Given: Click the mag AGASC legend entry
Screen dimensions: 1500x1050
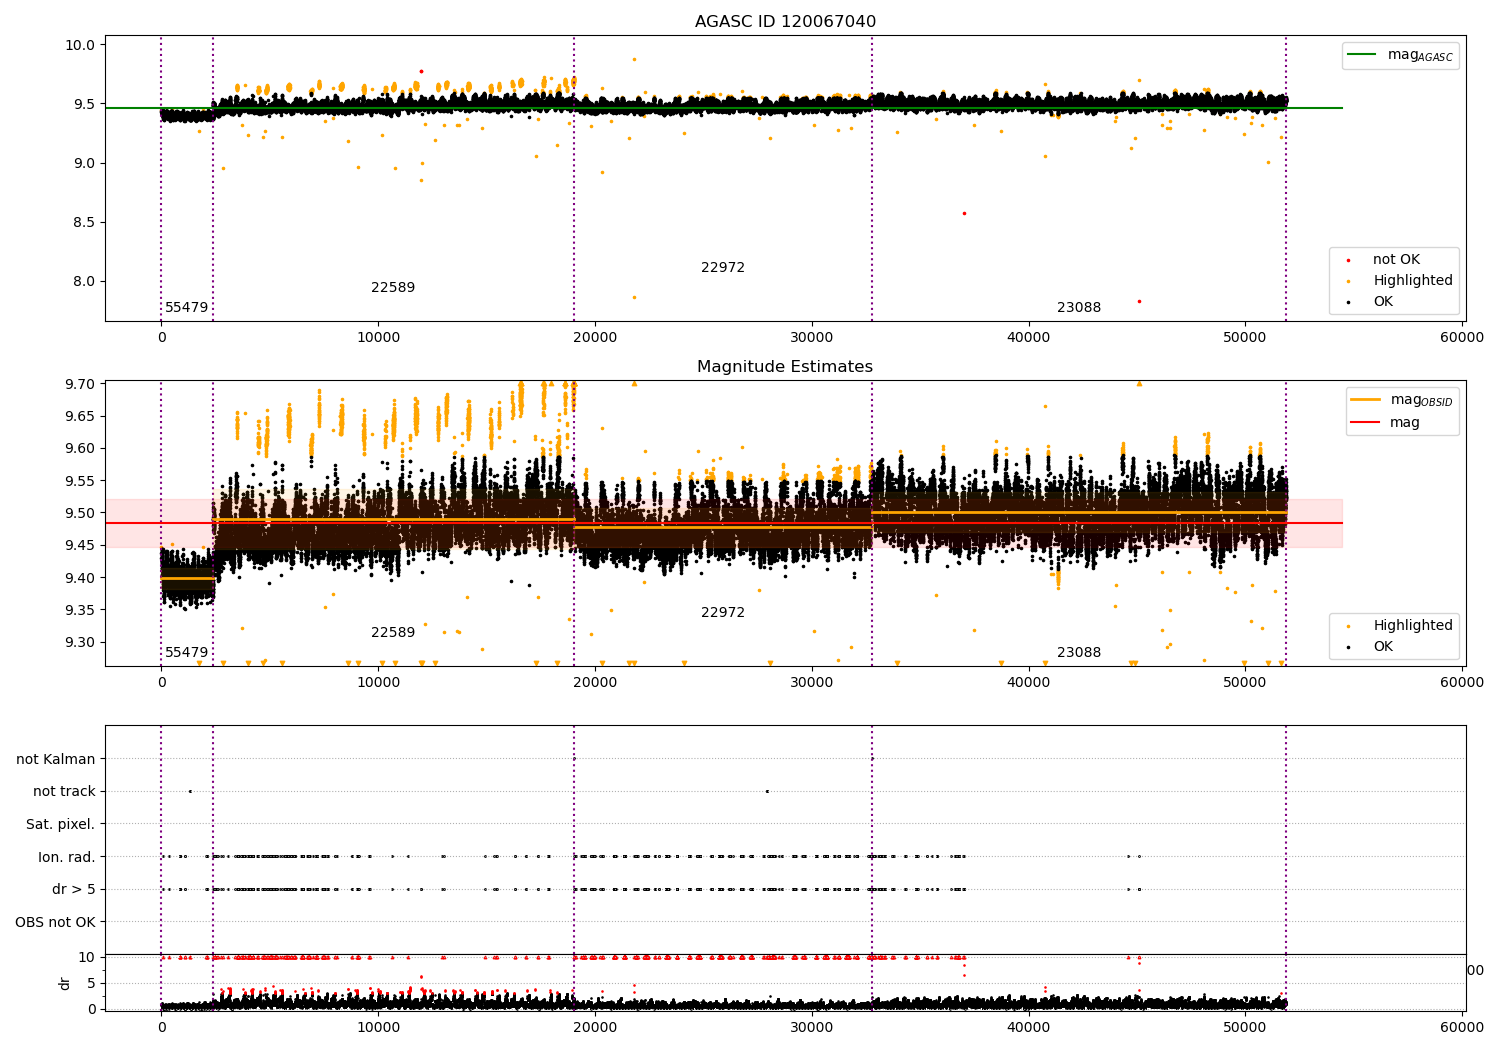Looking at the screenshot, I should coord(1400,56).
